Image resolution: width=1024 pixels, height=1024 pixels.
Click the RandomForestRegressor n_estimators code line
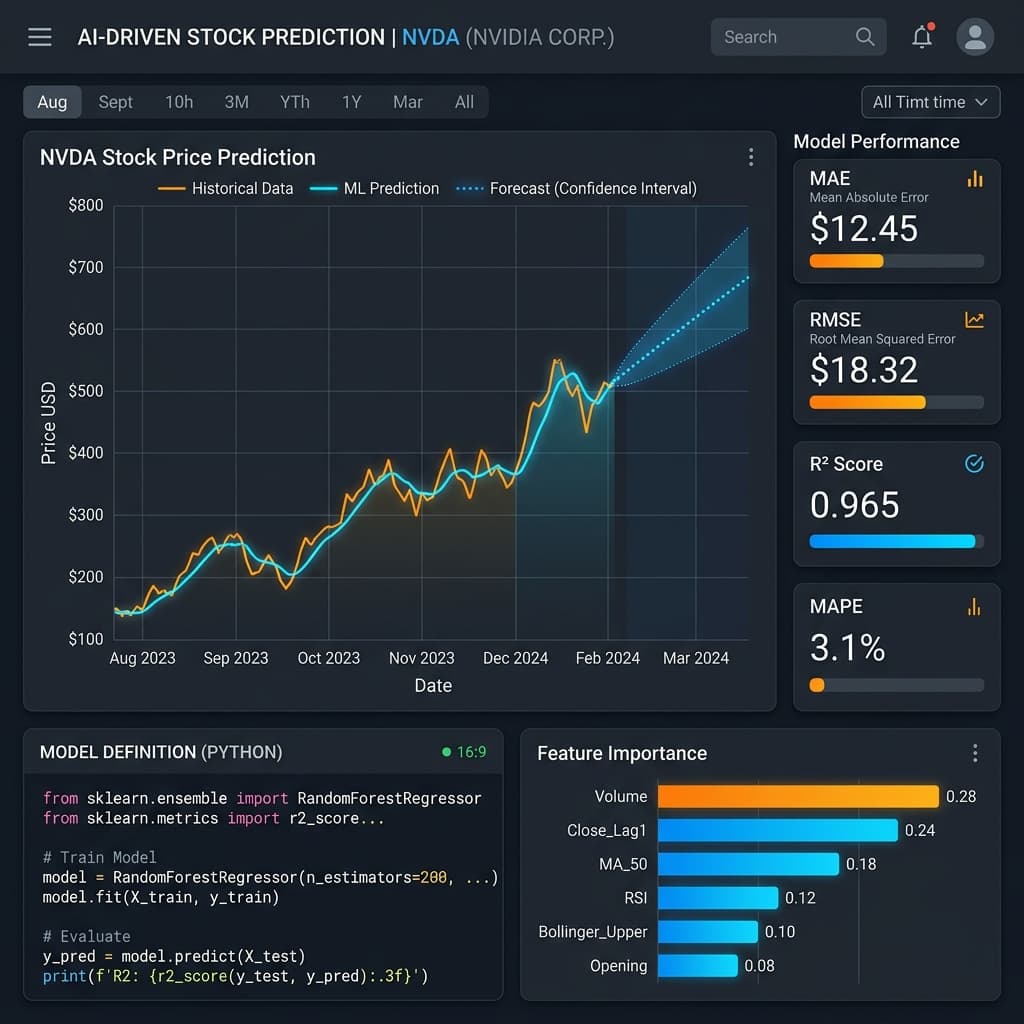pos(270,877)
